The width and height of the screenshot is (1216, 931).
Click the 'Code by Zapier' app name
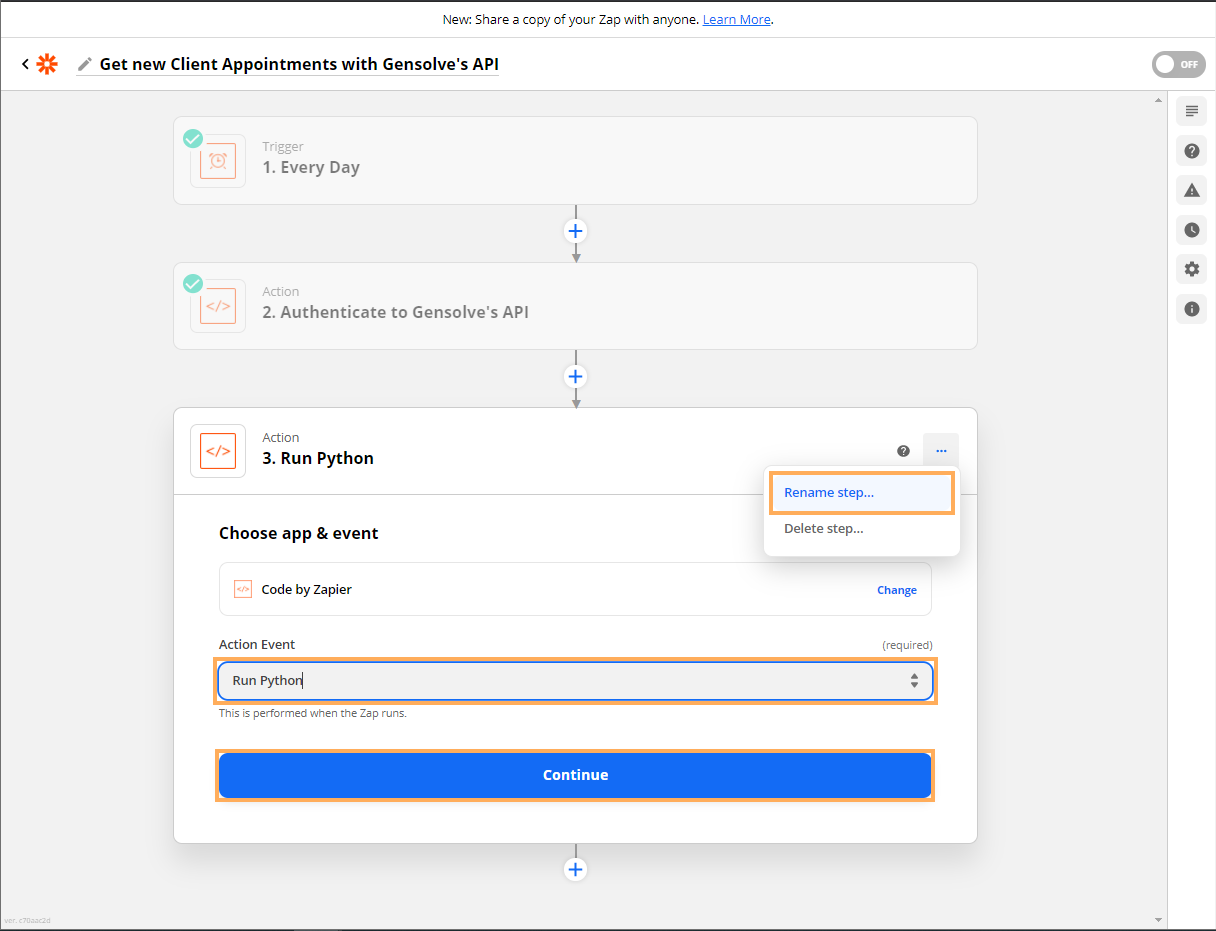click(307, 590)
